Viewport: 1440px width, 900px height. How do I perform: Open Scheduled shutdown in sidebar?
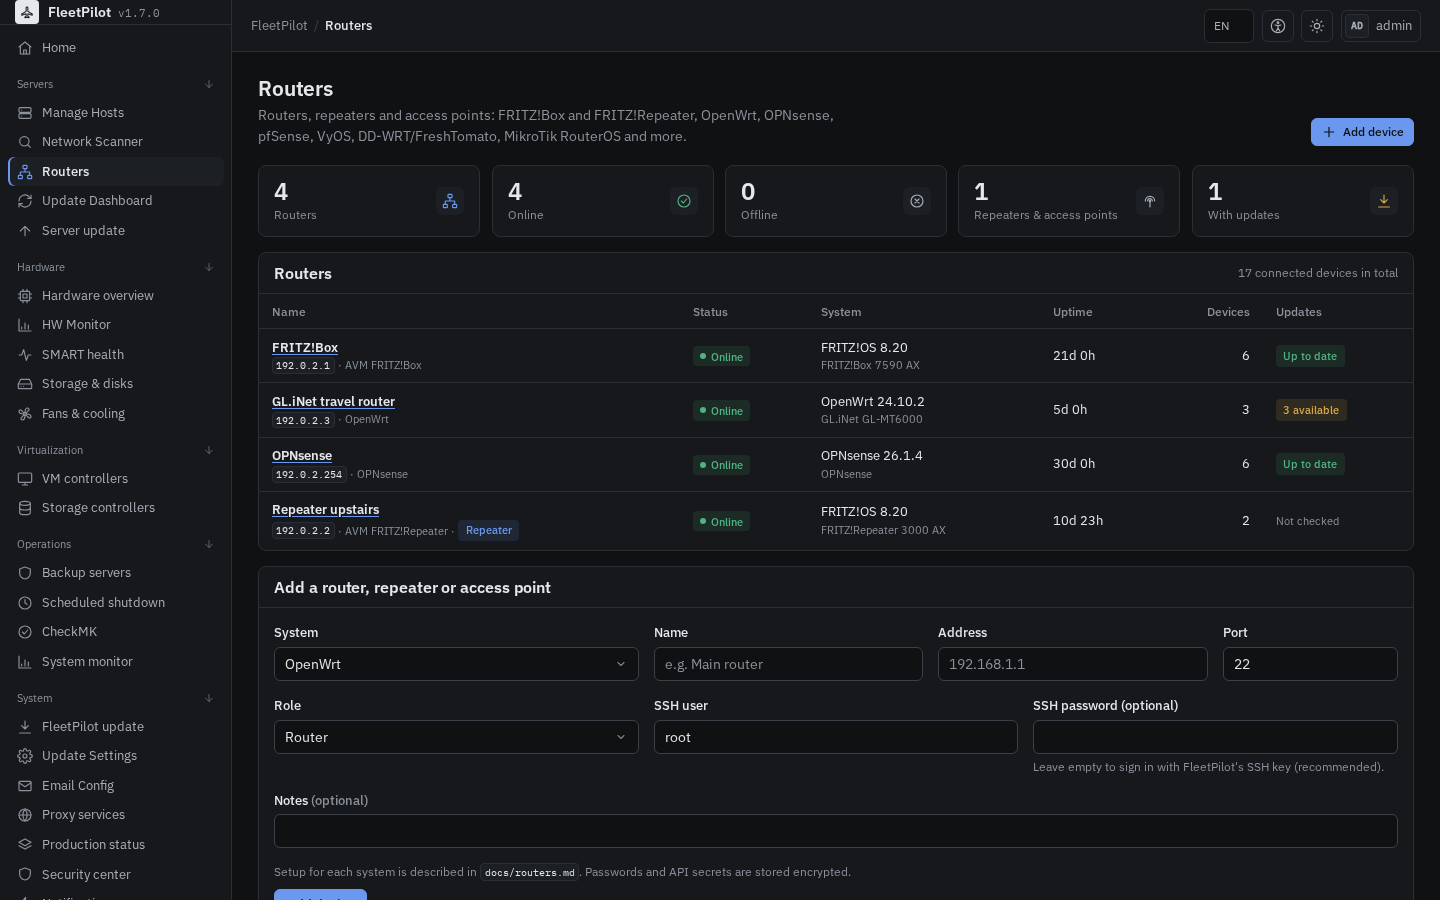[x=116, y=603]
